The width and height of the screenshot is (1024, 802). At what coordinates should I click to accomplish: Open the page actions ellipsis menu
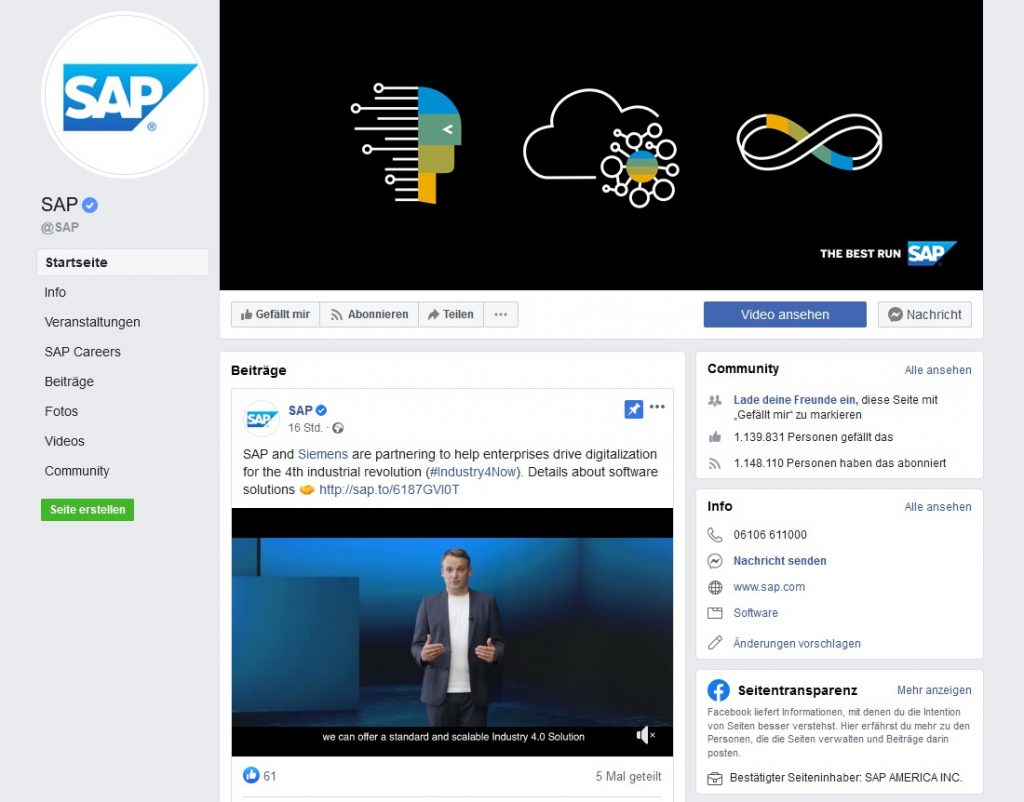click(501, 314)
